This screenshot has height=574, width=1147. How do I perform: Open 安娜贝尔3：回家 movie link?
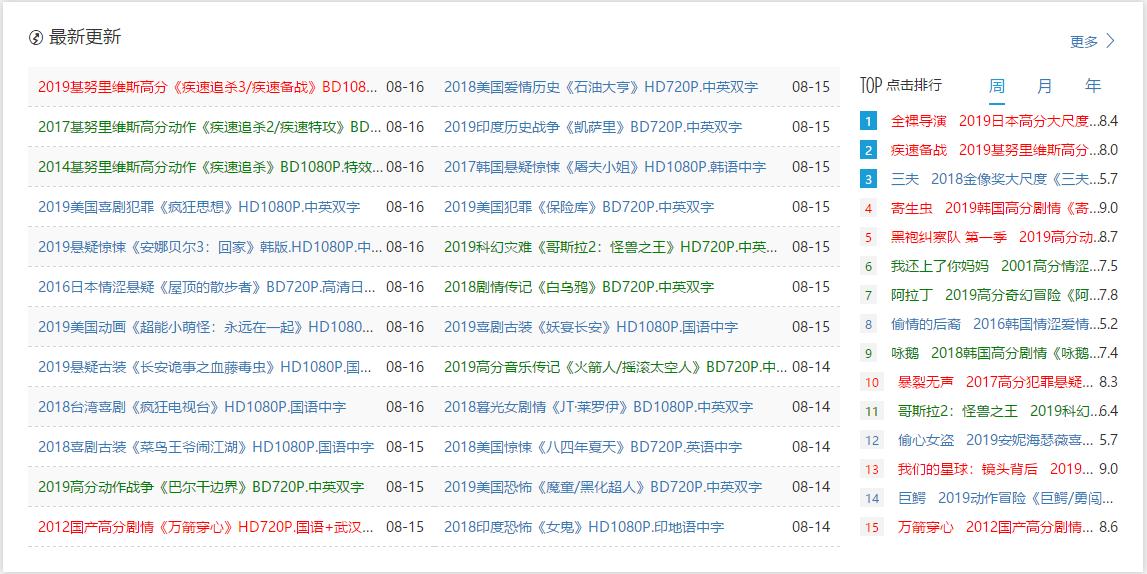click(x=210, y=246)
